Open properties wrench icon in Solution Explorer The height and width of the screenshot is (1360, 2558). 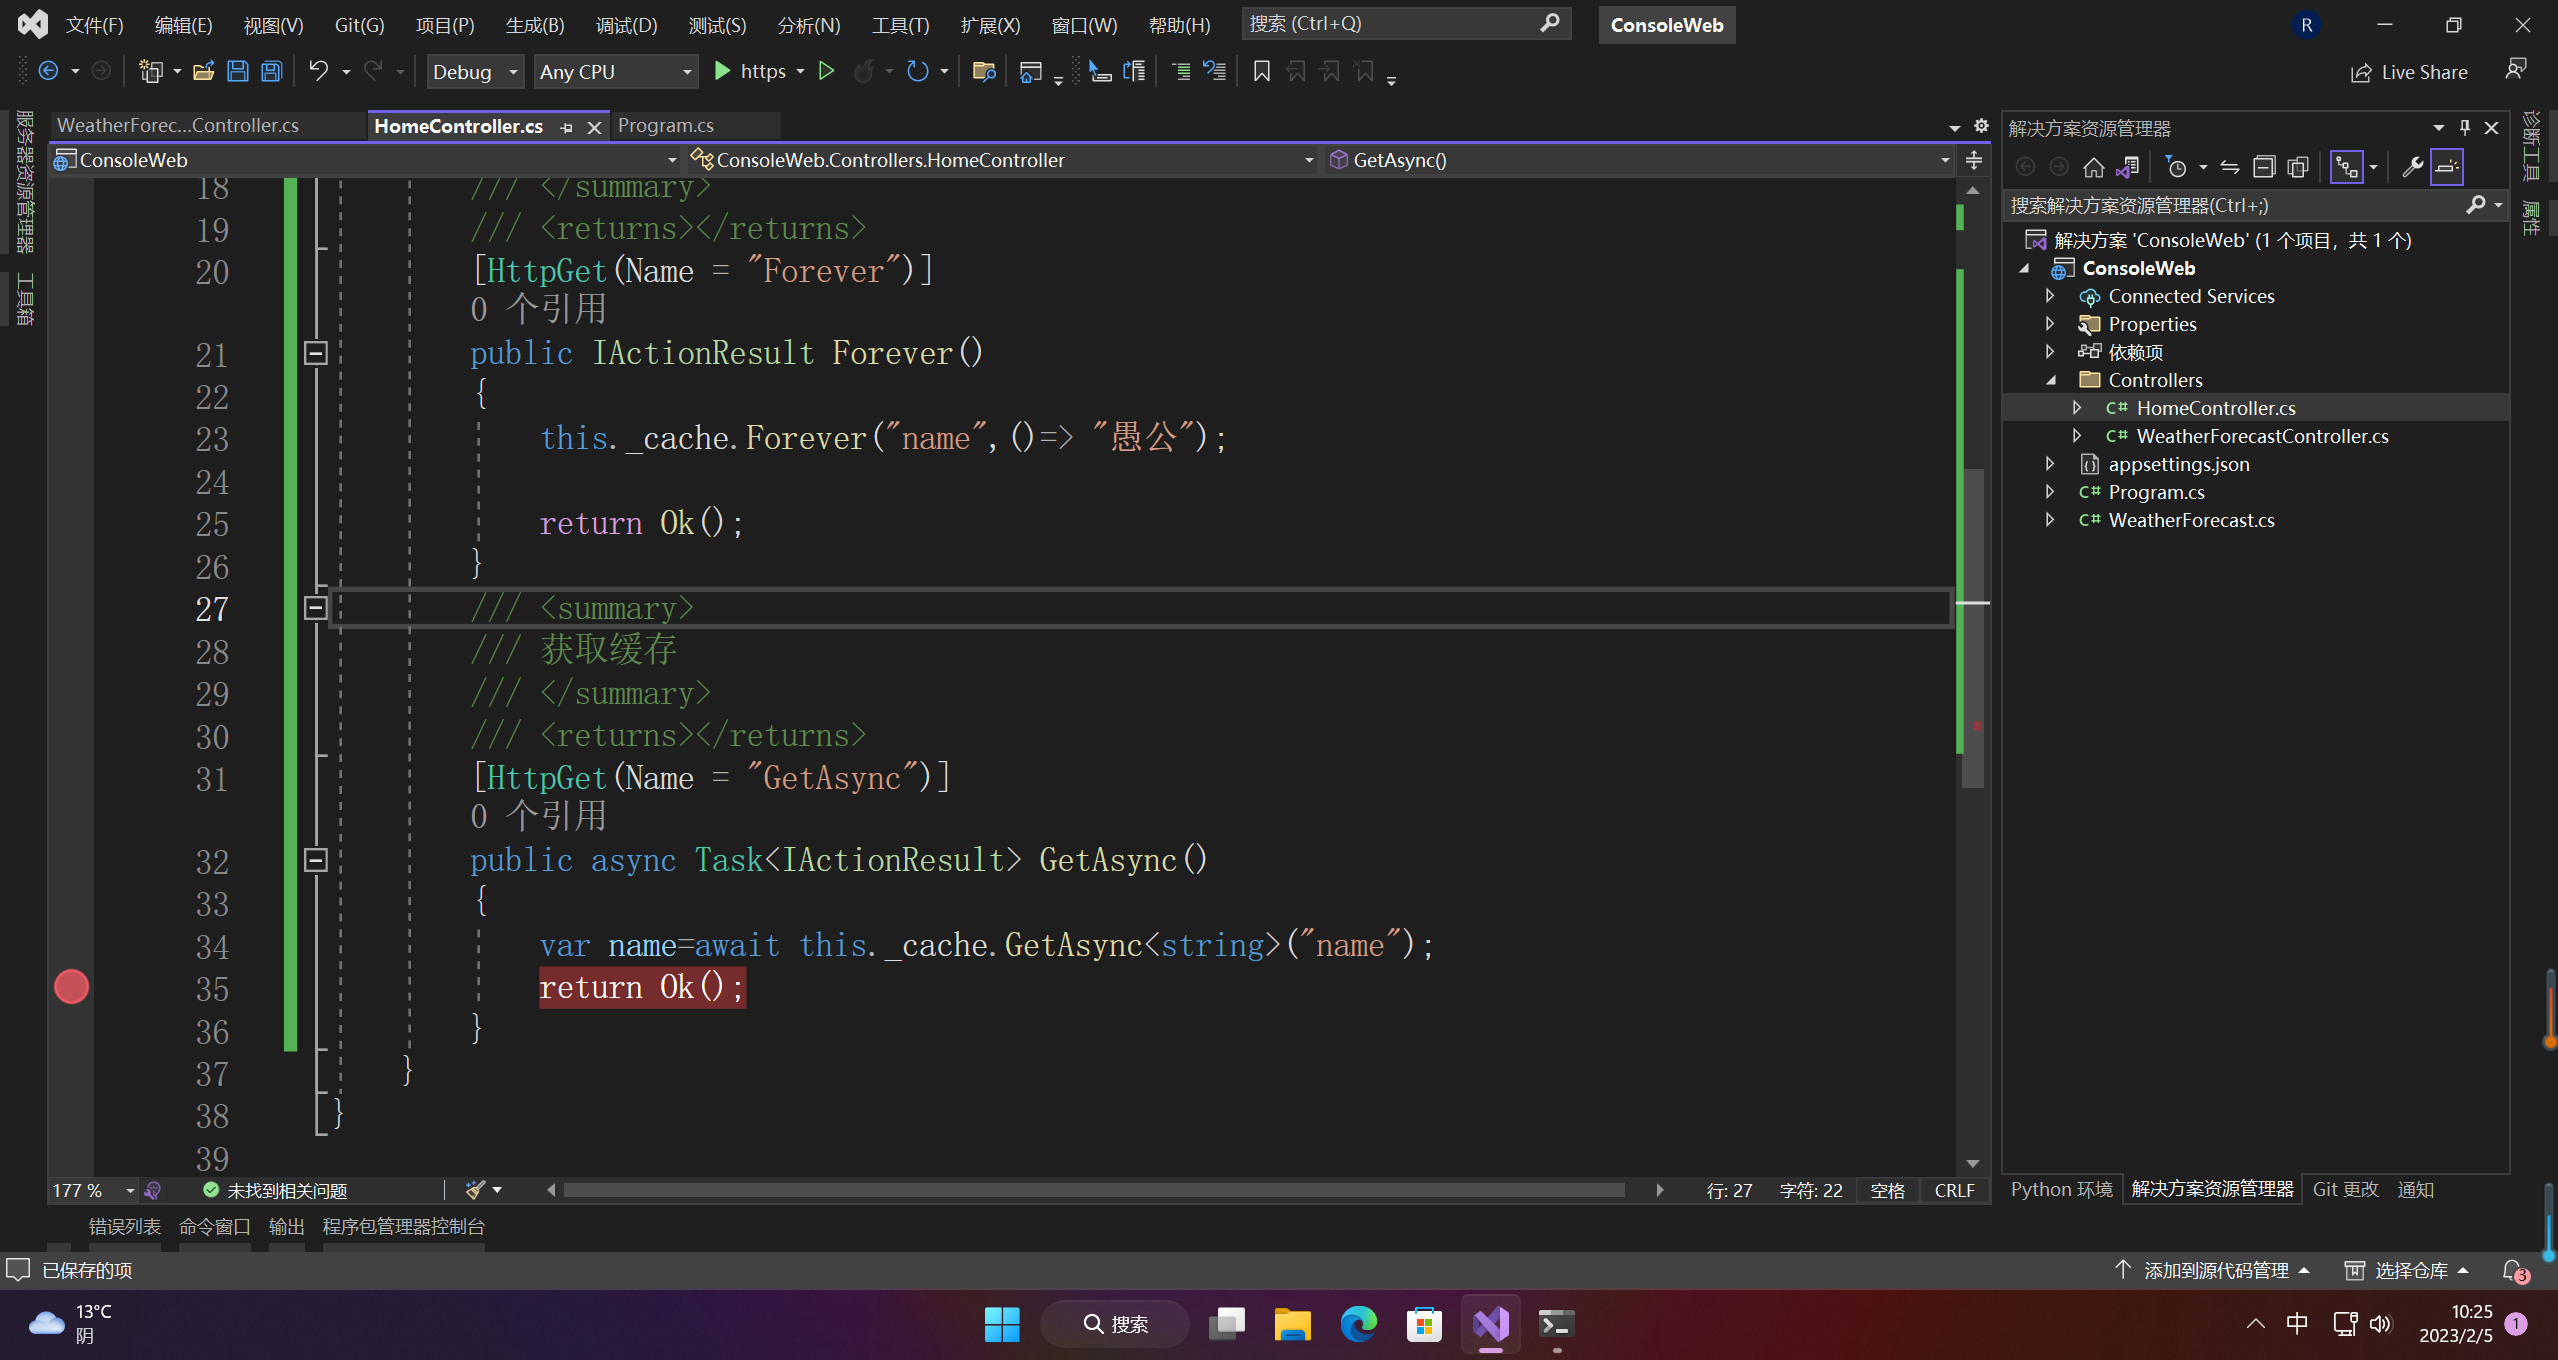[2412, 167]
